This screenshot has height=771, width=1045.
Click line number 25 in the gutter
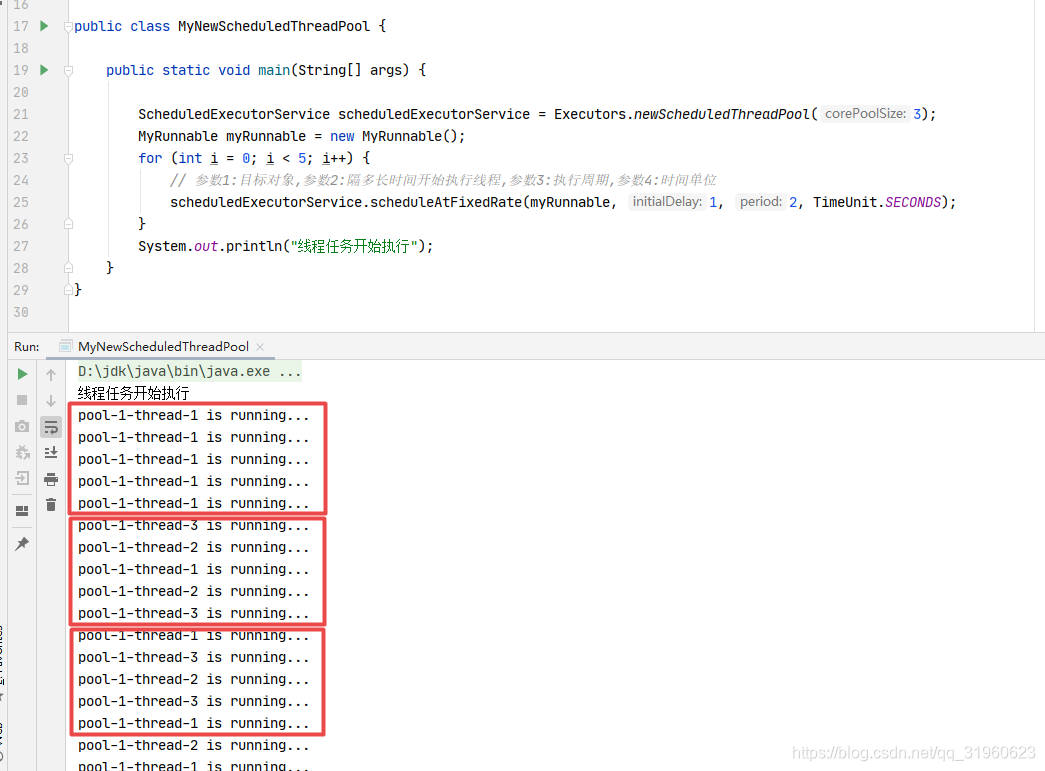coord(21,202)
